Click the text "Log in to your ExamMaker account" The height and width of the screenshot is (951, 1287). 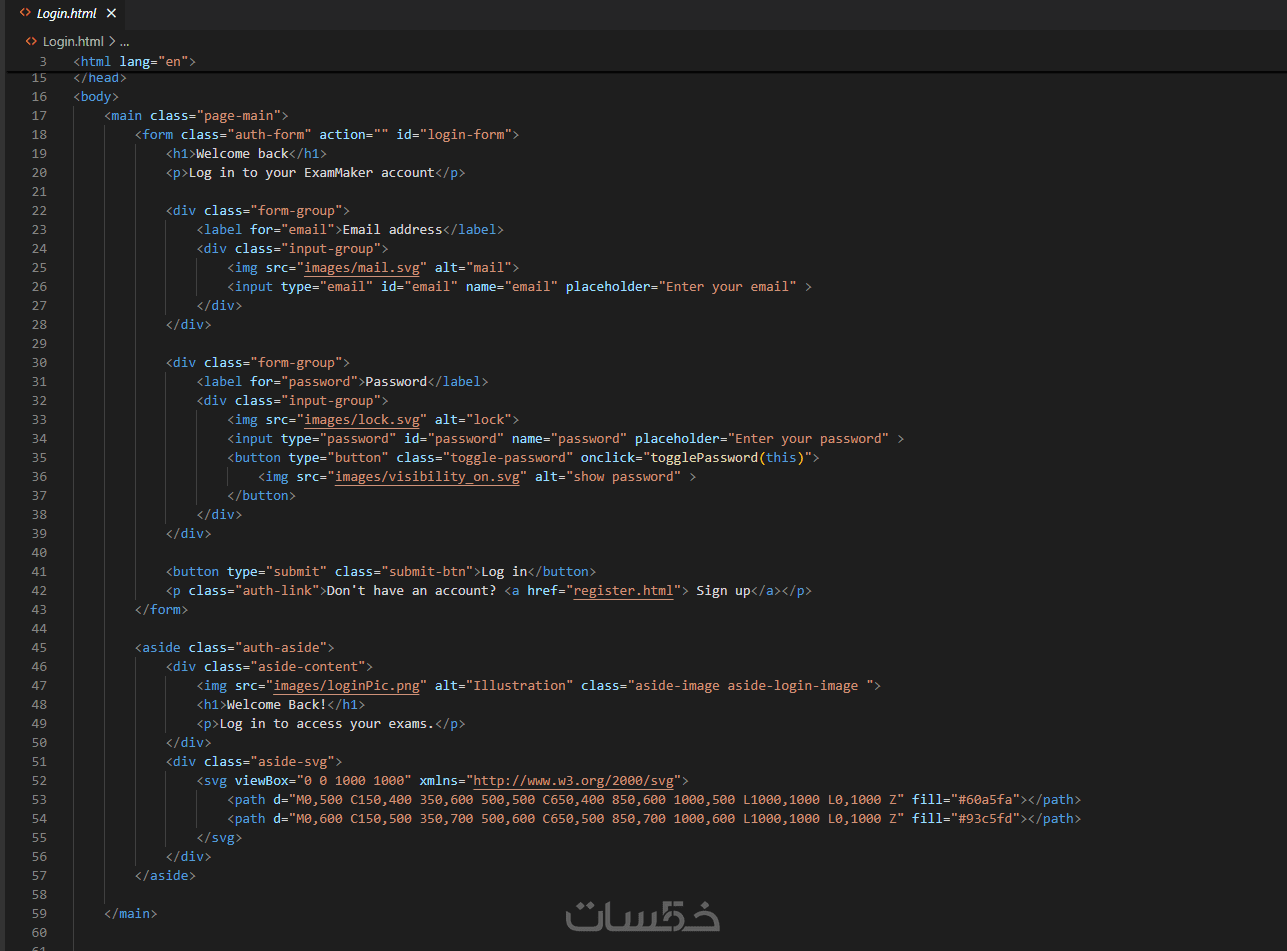pos(312,172)
